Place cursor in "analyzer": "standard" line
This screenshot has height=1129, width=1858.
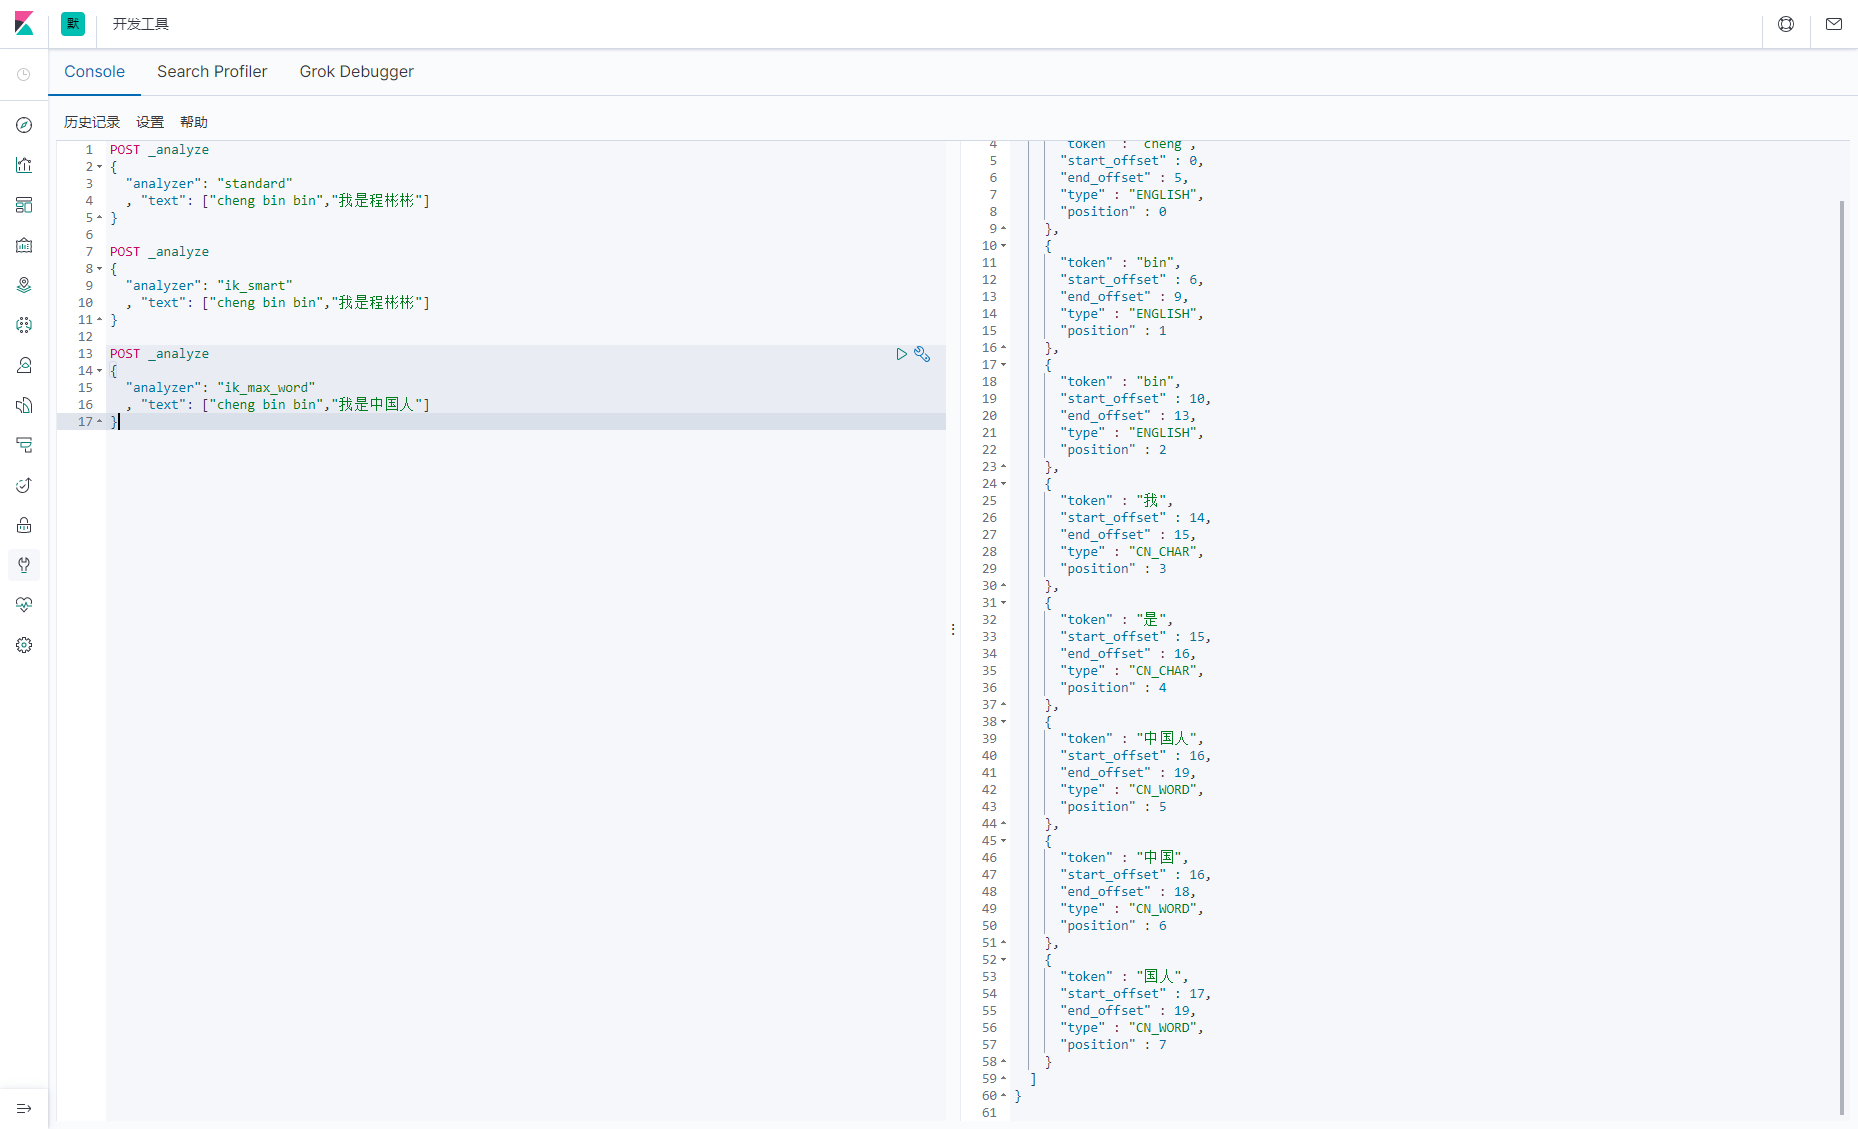coord(209,184)
